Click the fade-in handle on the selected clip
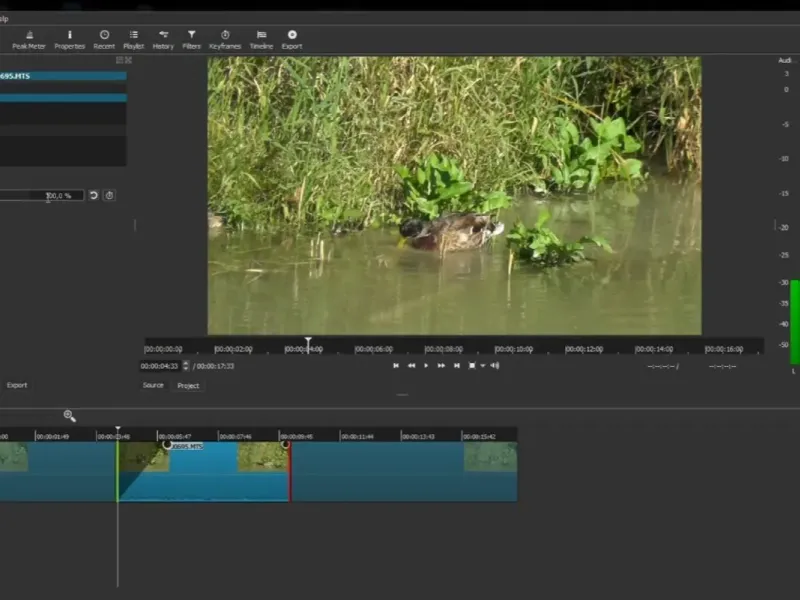 click(167, 445)
